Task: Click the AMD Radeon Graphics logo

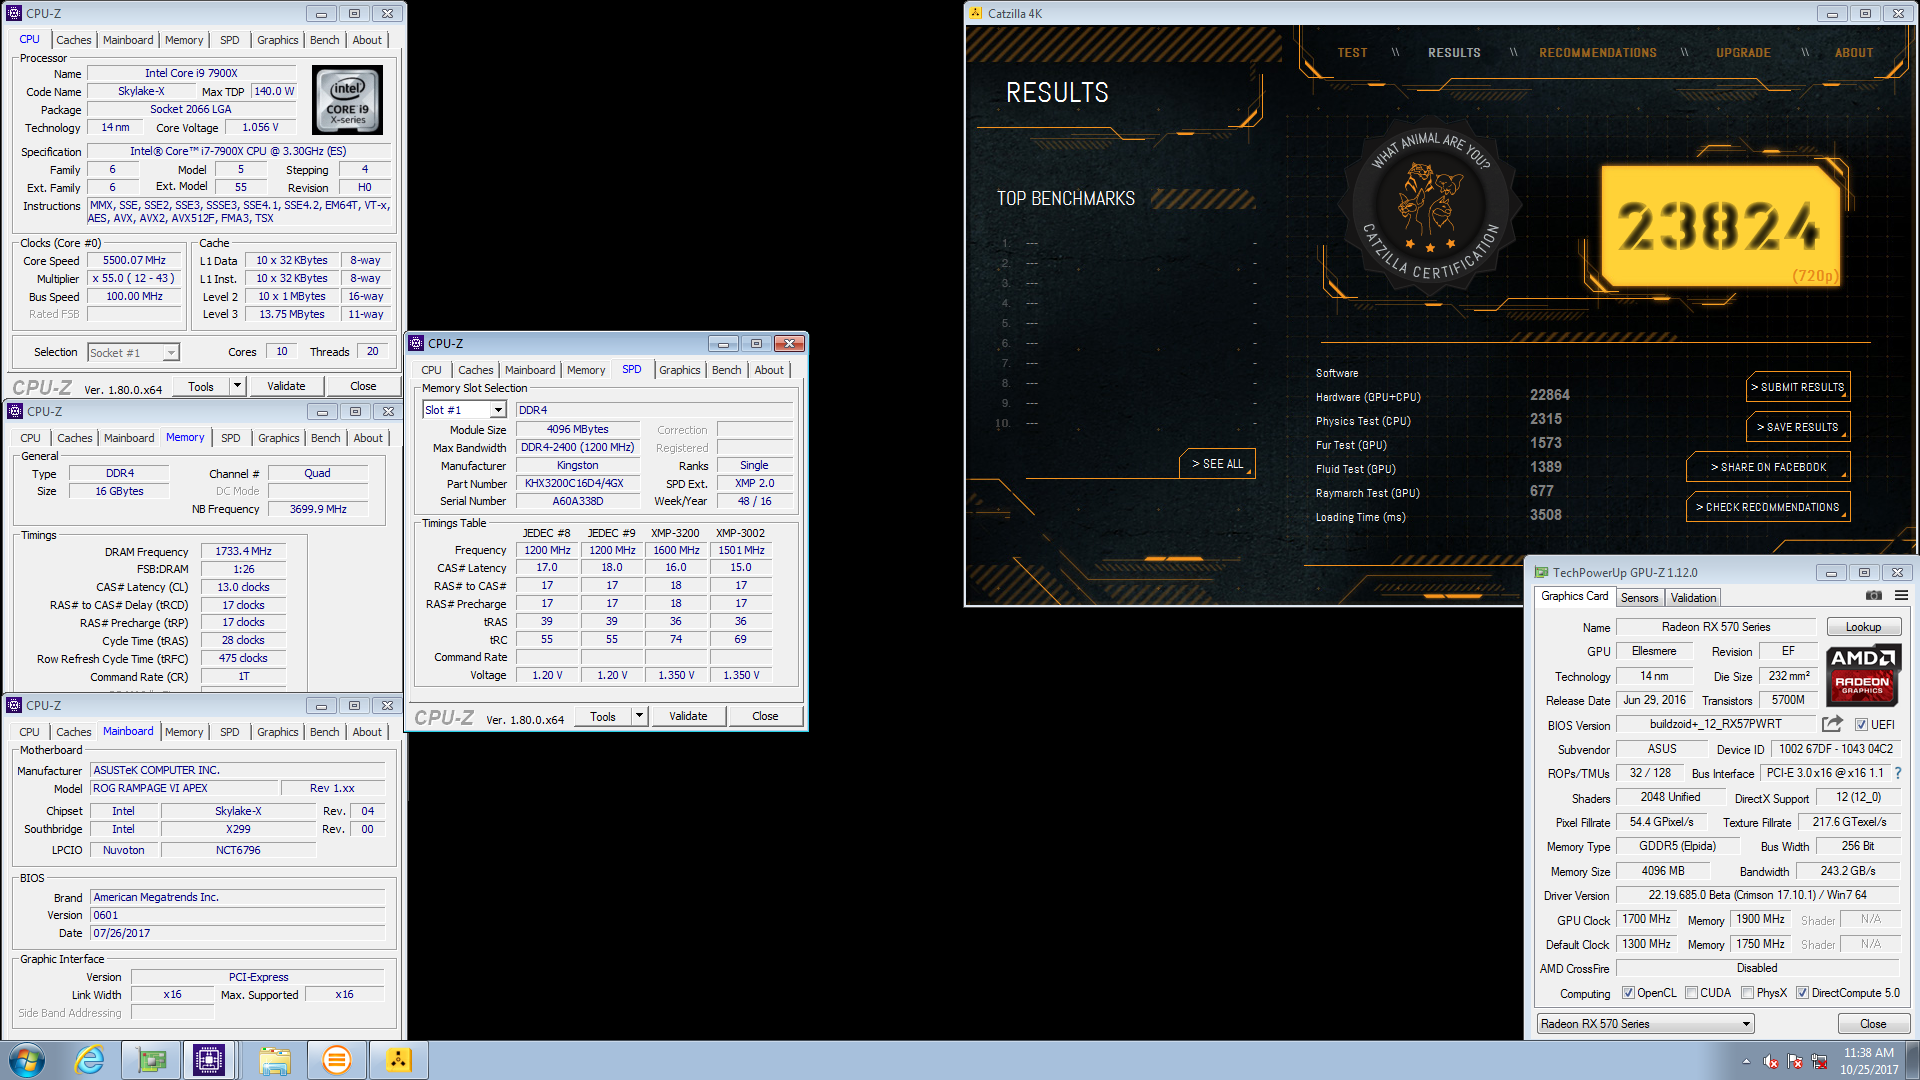Action: tap(1863, 676)
